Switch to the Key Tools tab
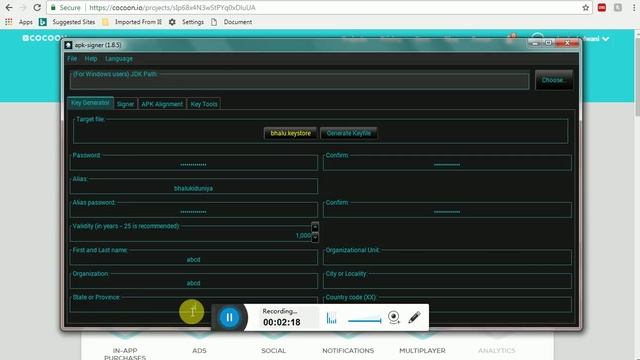The width and height of the screenshot is (640, 360). 204,104
